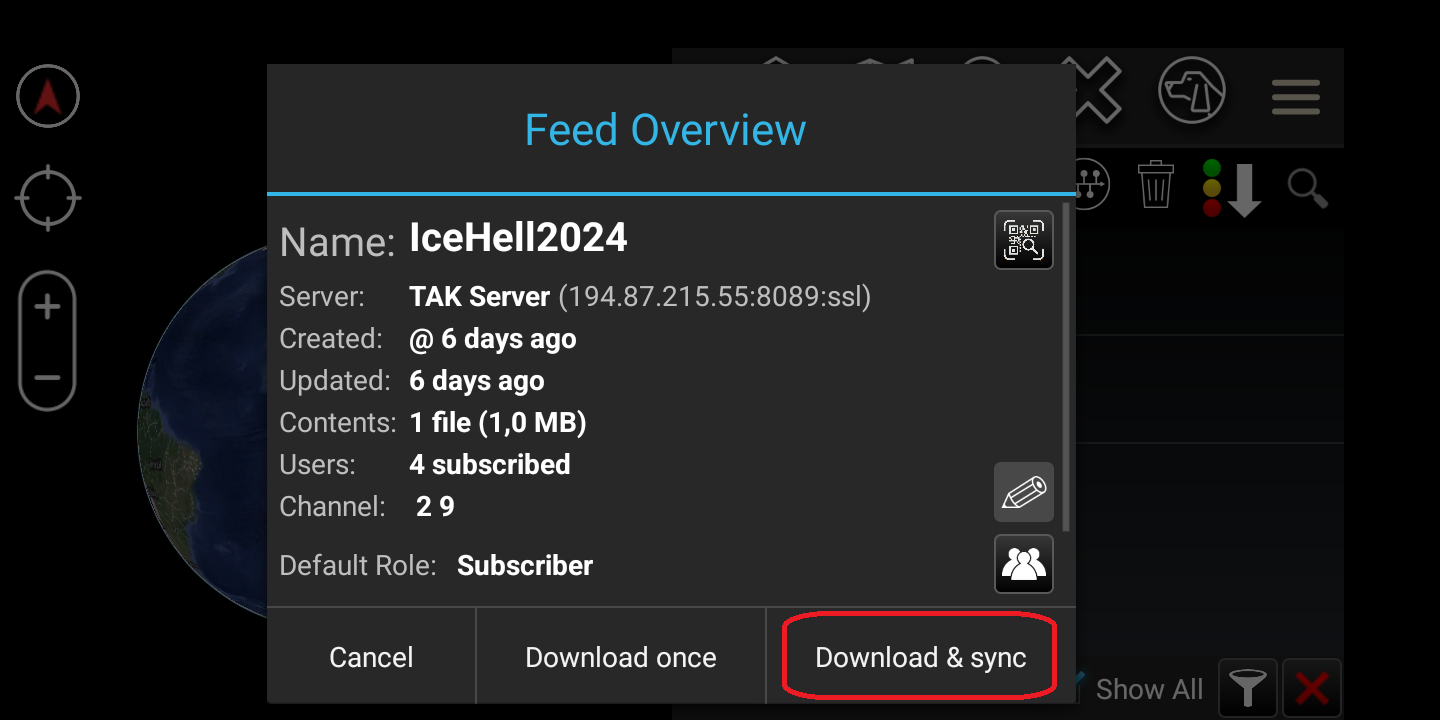This screenshot has width=1440, height=720.
Task: Tap the dog head toolbar icon
Action: coord(1192,92)
